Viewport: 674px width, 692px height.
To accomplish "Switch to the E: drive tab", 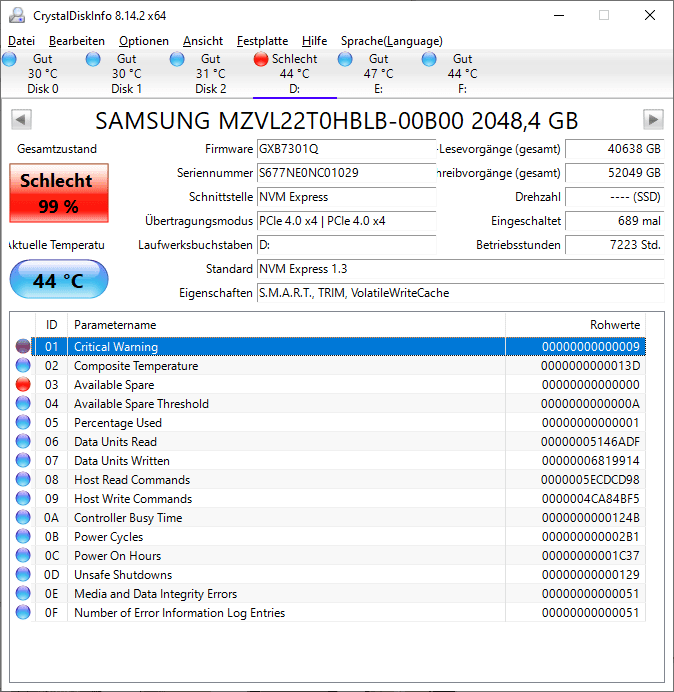I will pos(378,74).
